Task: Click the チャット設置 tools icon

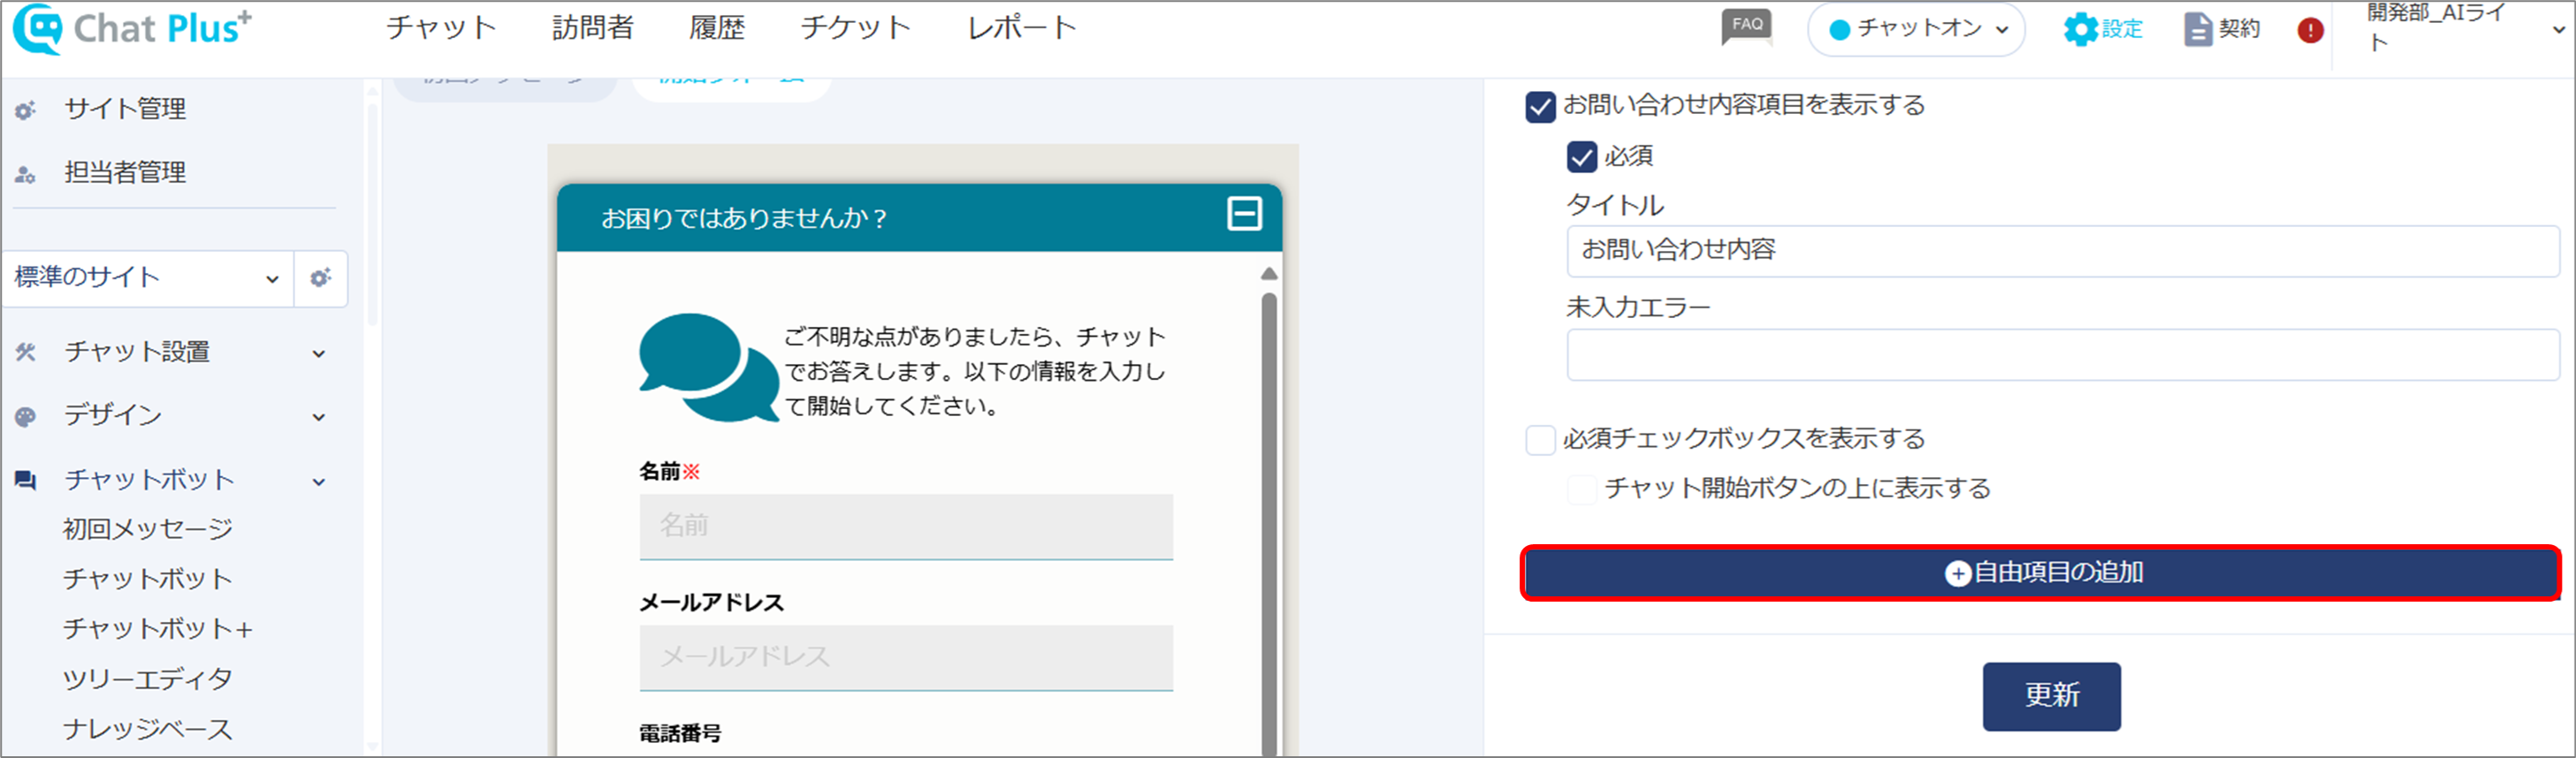Action: [x=25, y=352]
